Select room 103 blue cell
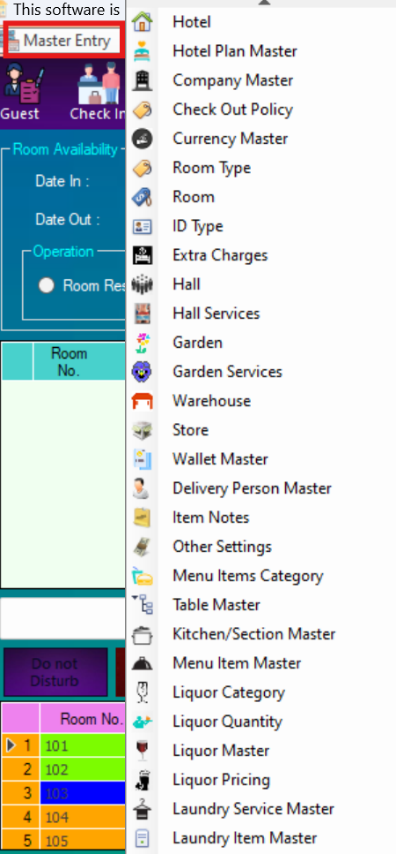Image resolution: width=396 pixels, height=854 pixels. tap(83, 793)
